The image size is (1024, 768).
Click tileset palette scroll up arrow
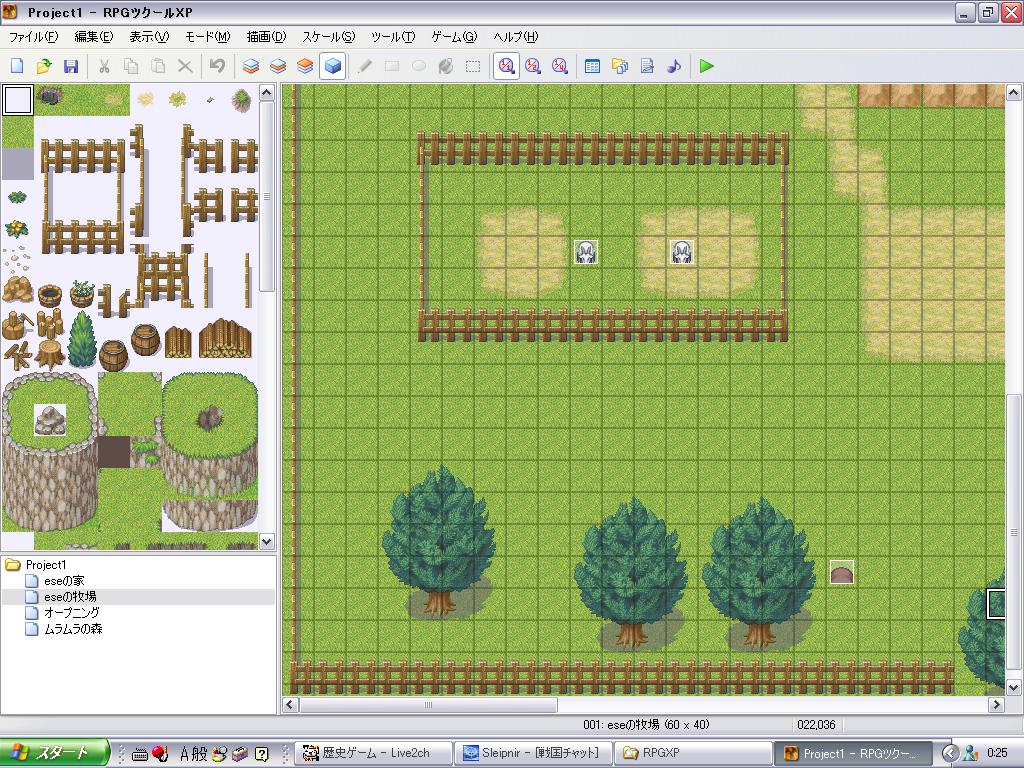266,93
